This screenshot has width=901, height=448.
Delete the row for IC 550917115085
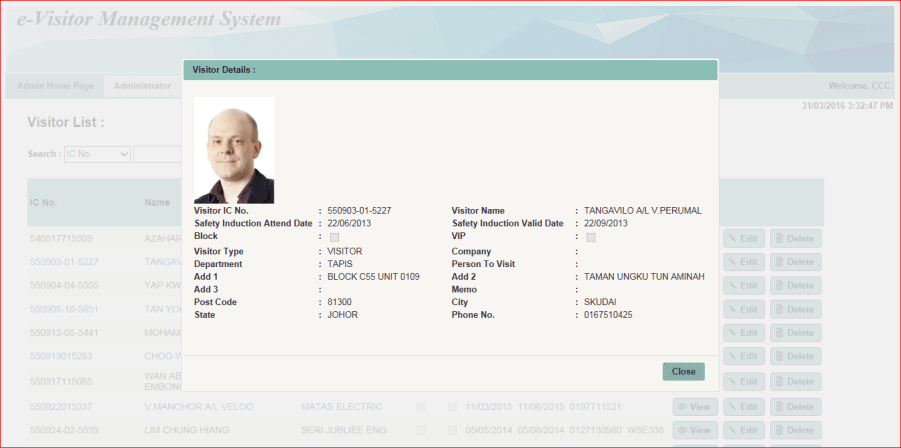pyautogui.click(x=795, y=381)
